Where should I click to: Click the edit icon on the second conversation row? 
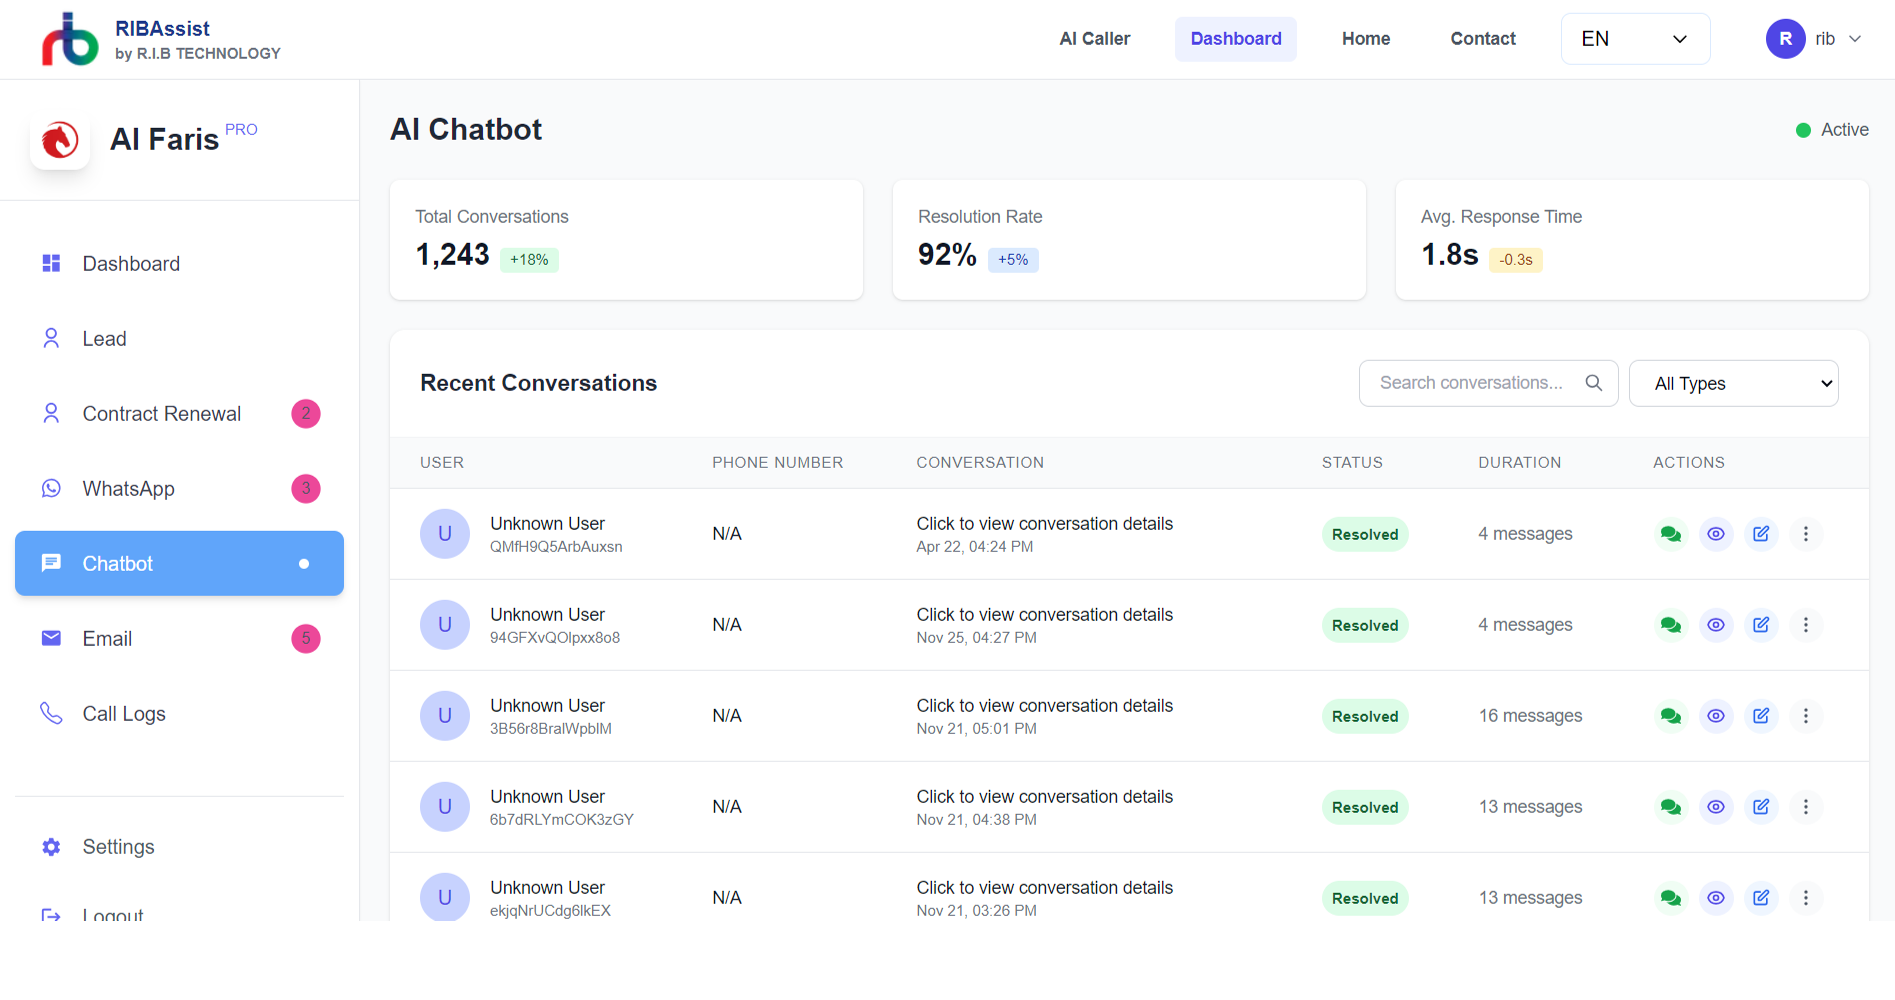click(x=1761, y=624)
